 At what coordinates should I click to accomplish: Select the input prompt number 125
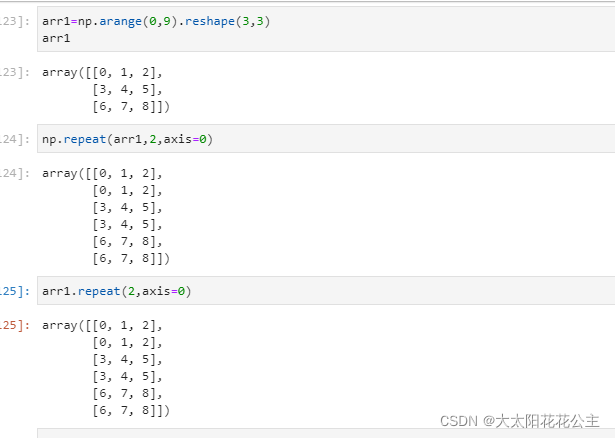pos(14,292)
